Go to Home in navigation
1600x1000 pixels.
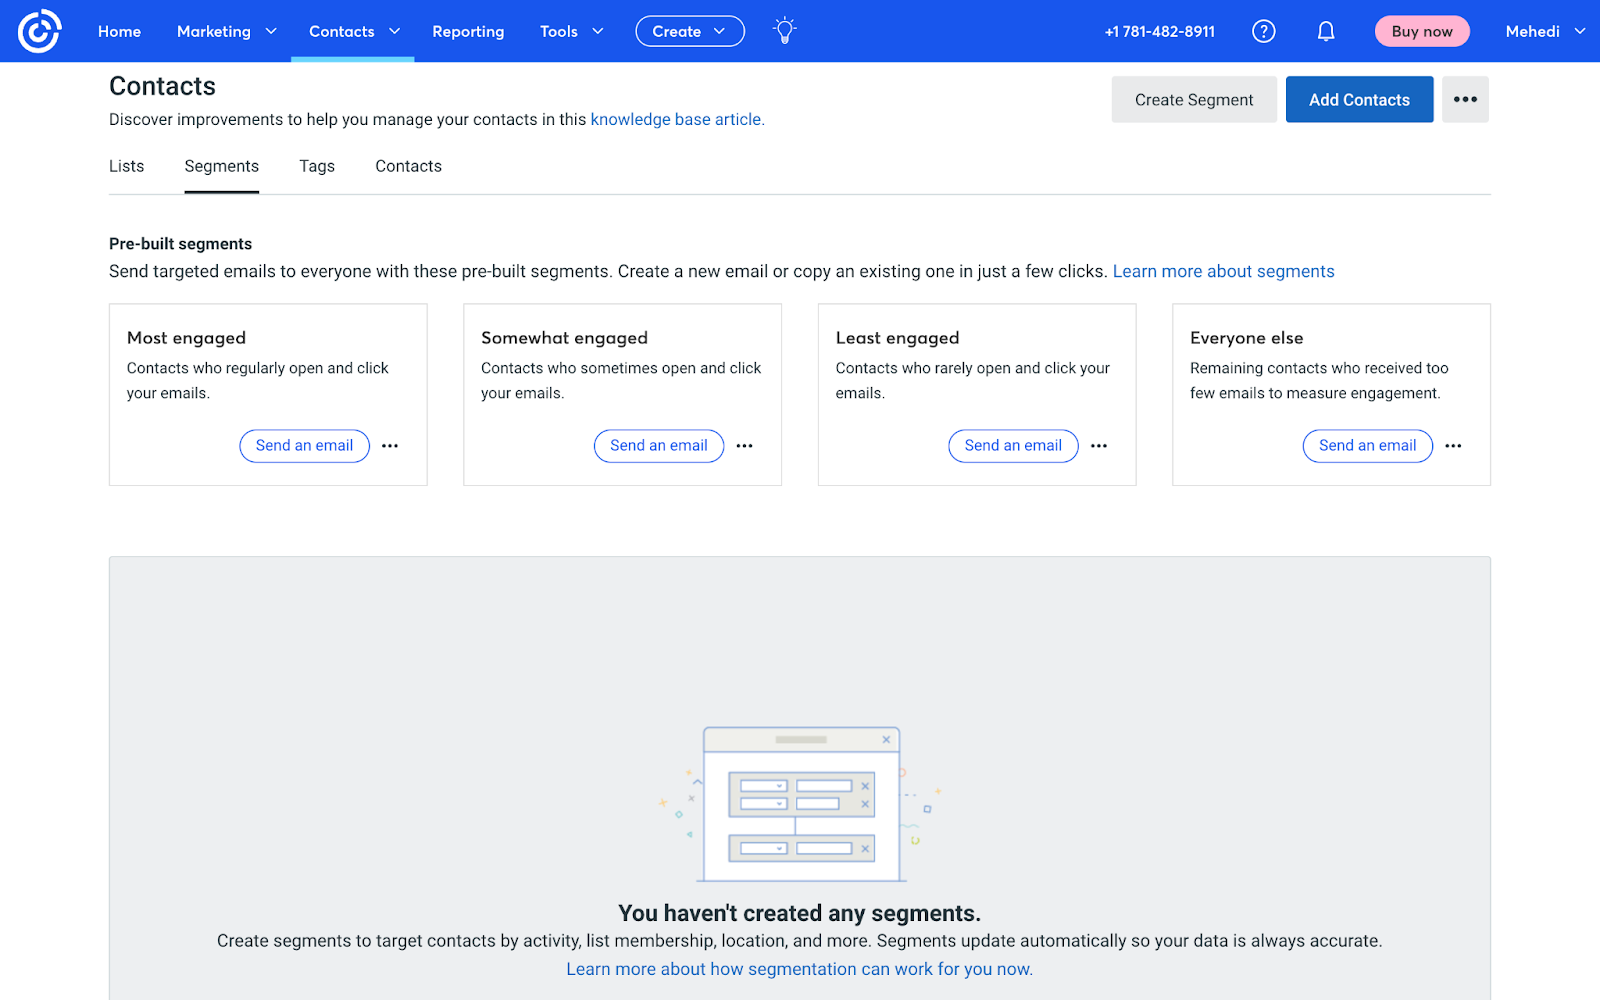[119, 31]
